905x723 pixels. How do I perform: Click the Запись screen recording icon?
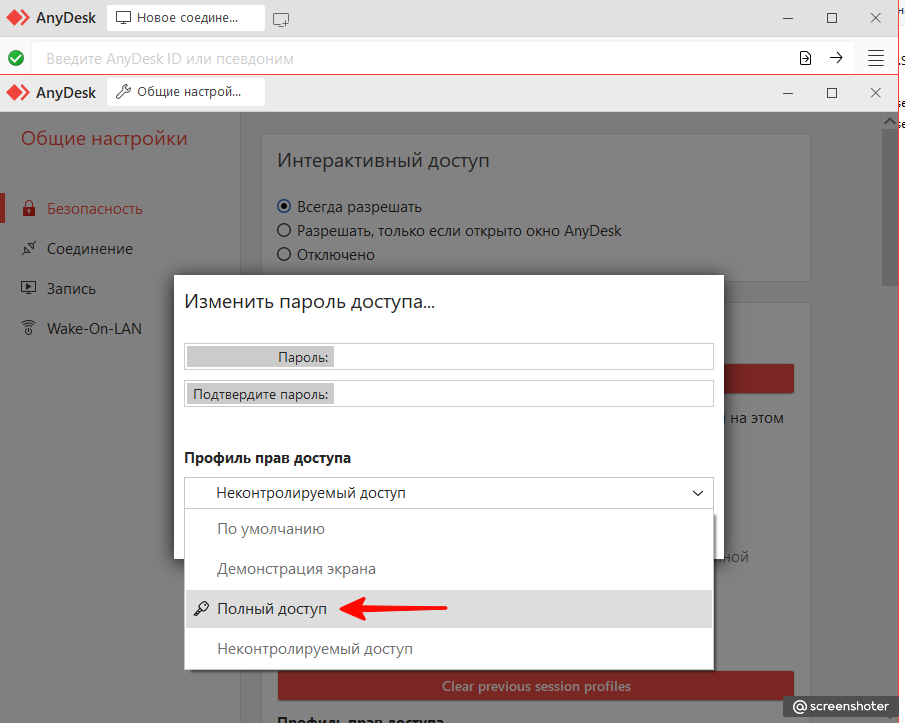click(x=28, y=288)
